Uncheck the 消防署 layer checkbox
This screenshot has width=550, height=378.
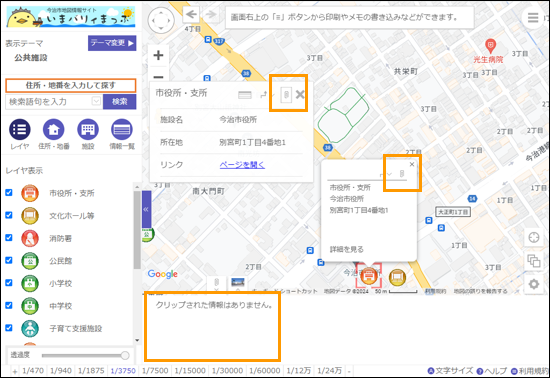click(x=9, y=237)
